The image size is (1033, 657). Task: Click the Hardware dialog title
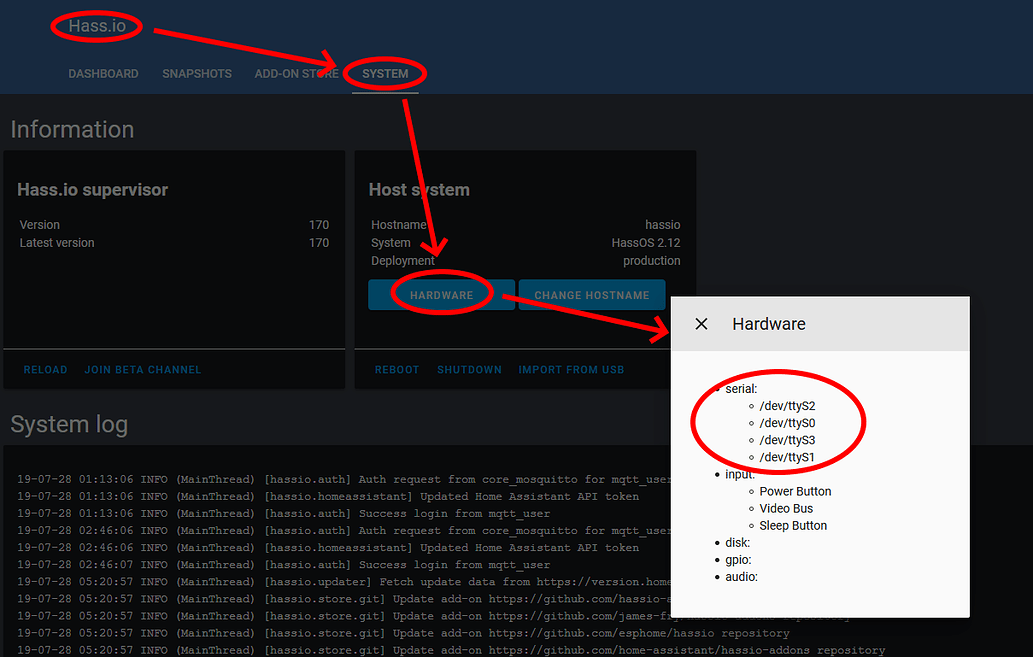pos(769,324)
